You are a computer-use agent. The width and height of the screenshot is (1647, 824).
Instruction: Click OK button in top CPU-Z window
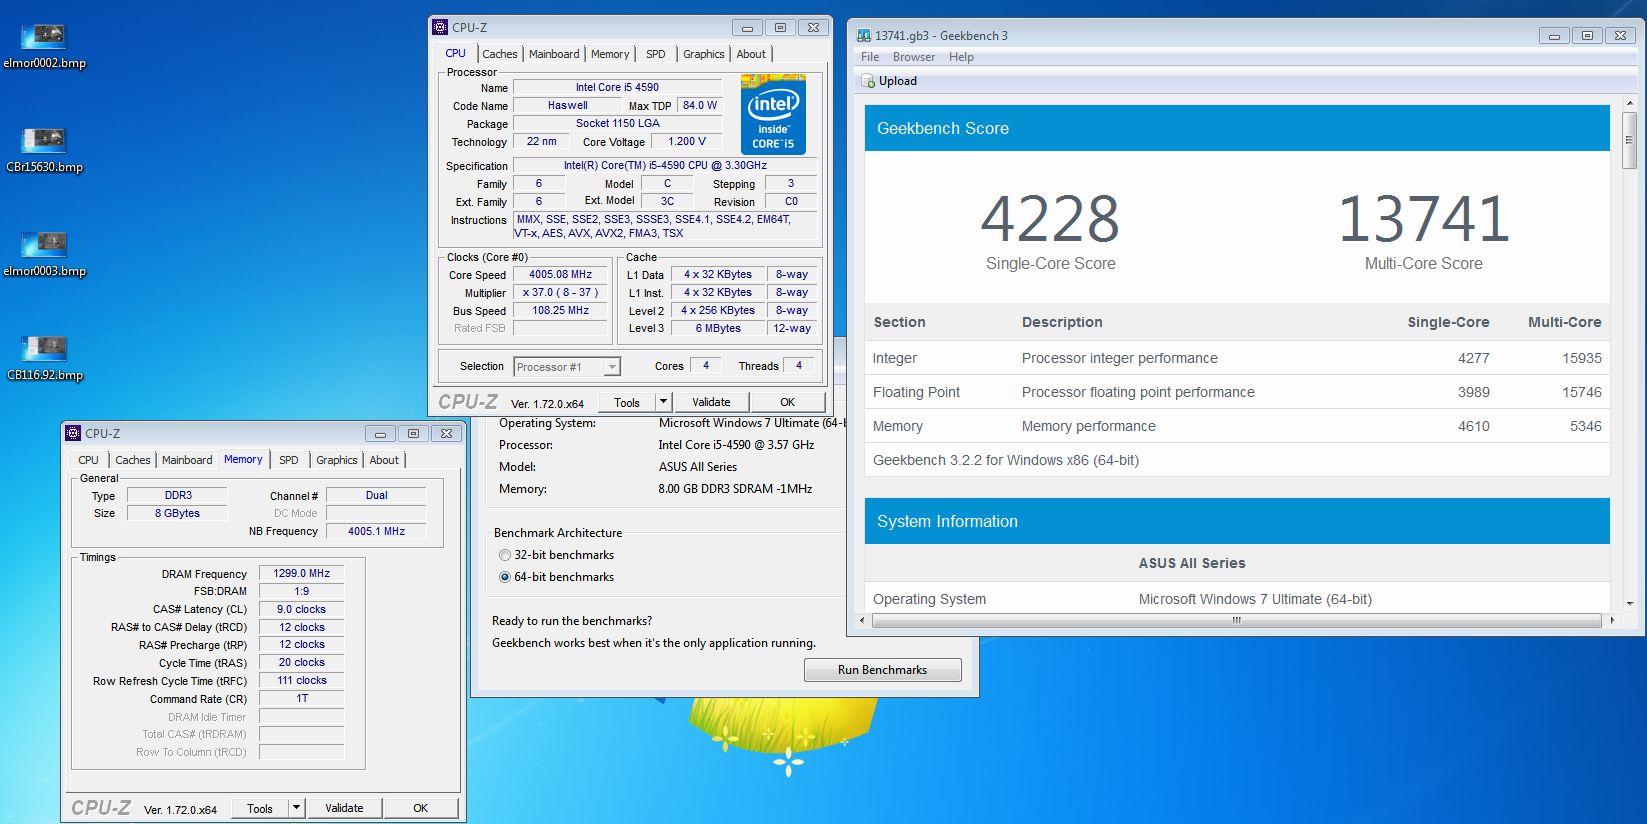pyautogui.click(x=788, y=402)
